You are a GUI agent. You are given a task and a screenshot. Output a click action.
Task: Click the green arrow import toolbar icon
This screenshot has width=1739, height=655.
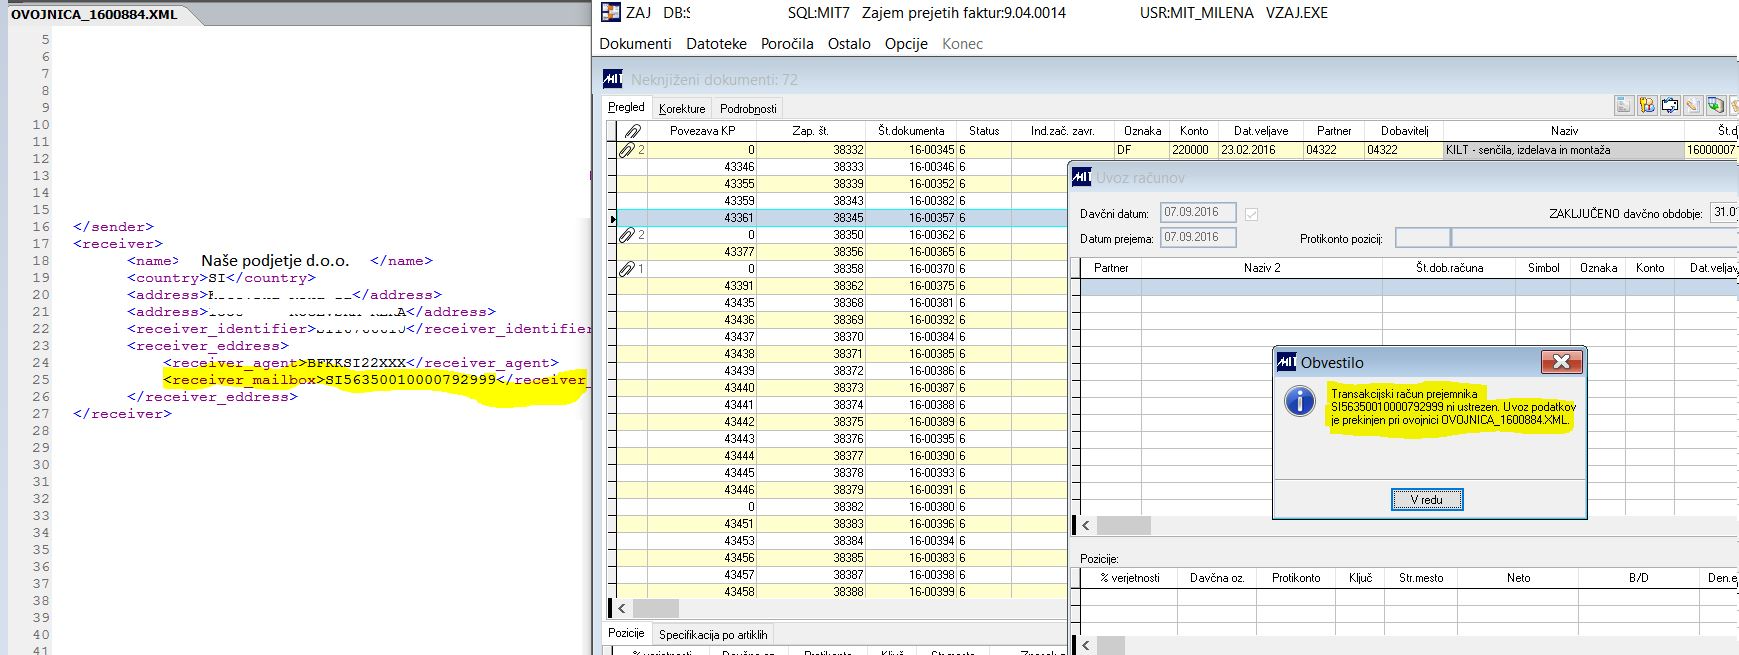coord(1716,106)
